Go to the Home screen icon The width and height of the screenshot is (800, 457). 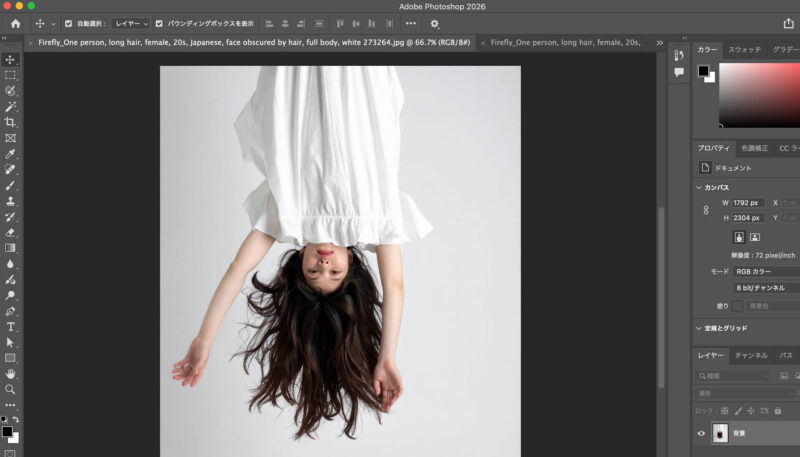point(15,23)
